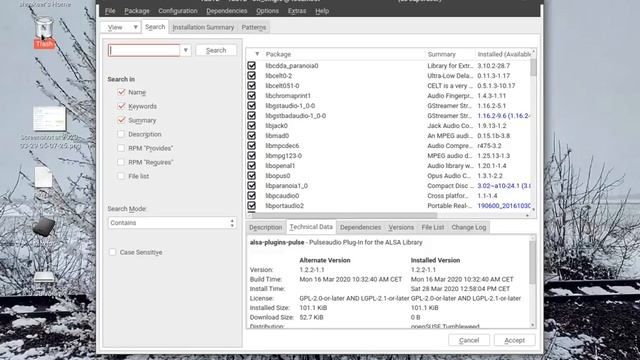The height and width of the screenshot is (360, 640).
Task: Click the Cancel button
Action: coord(469,340)
